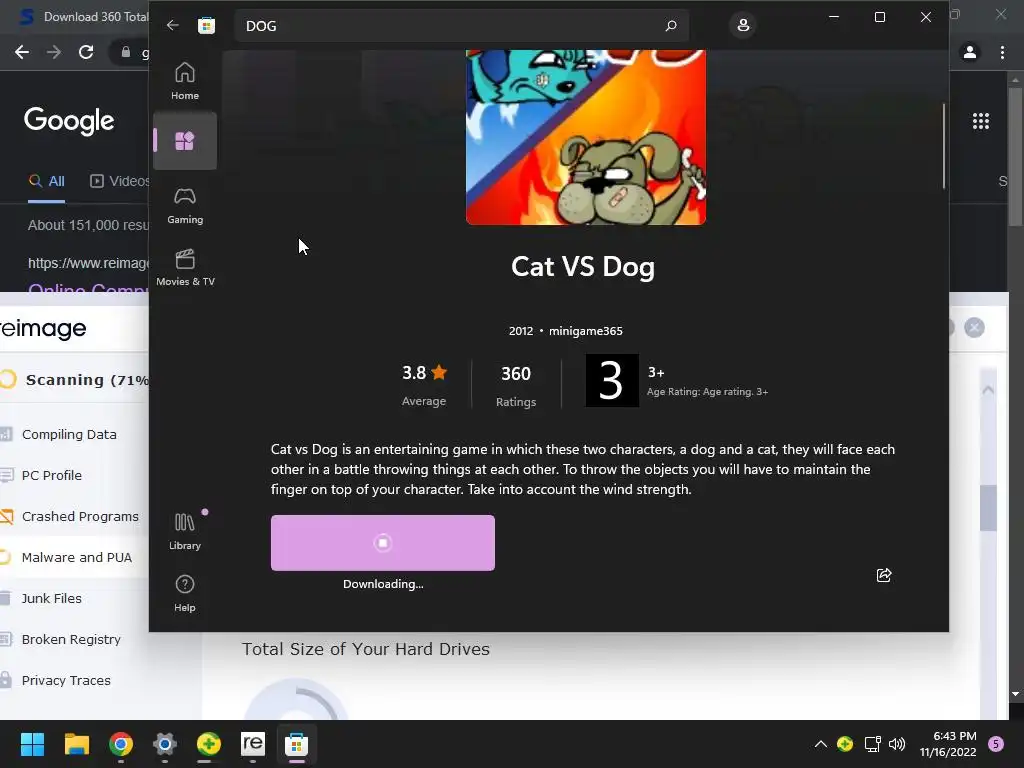Click Chrome's back arrow

pos(22,52)
